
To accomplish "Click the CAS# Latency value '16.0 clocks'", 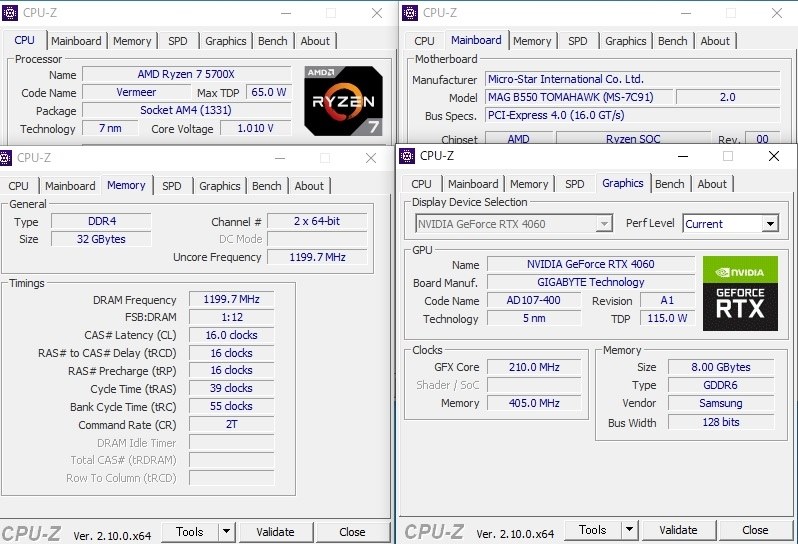I will pyautogui.click(x=232, y=335).
